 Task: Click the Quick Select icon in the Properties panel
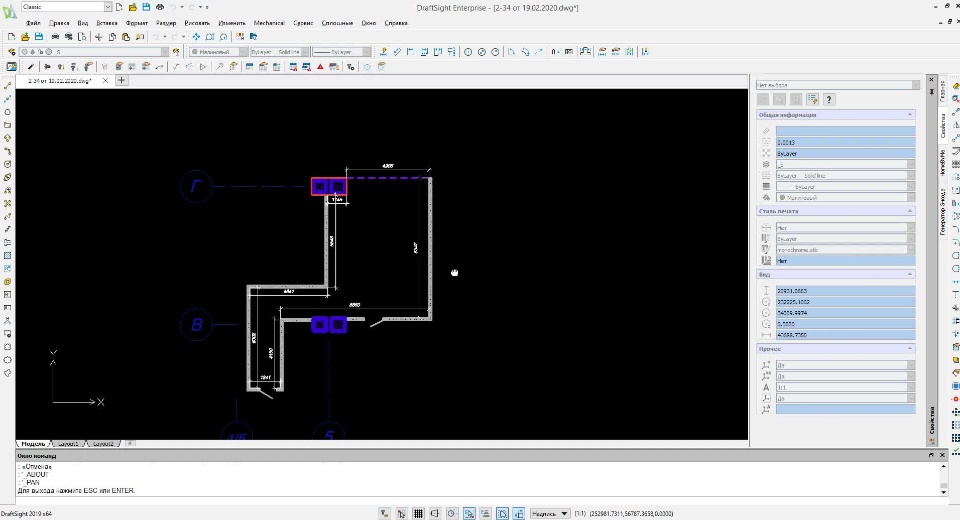(812, 99)
